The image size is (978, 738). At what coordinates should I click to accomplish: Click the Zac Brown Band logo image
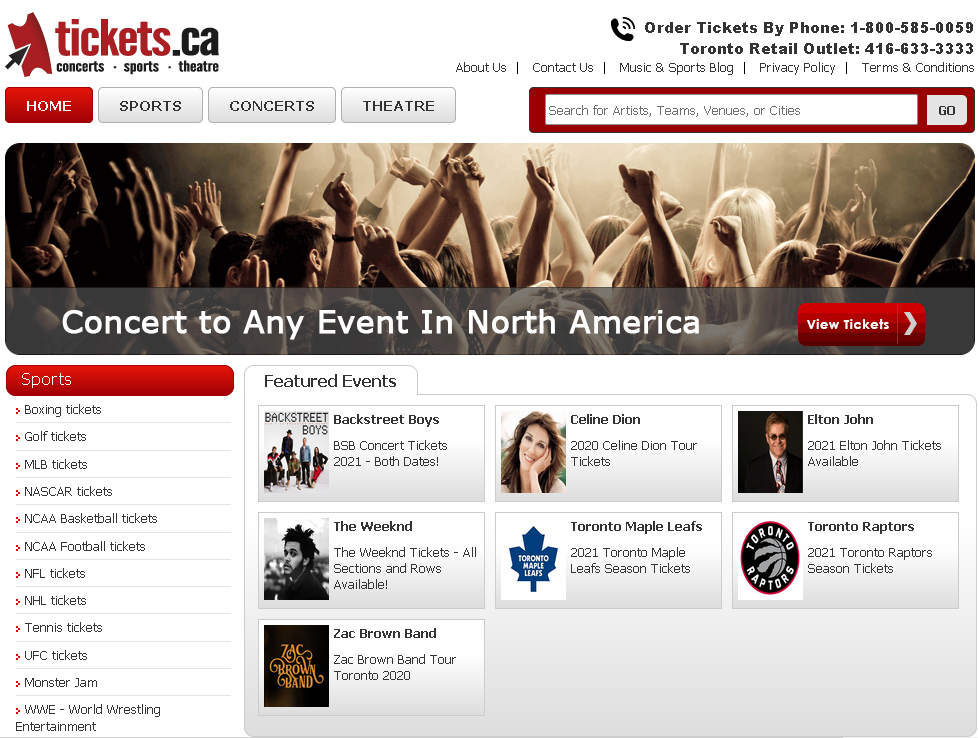point(296,666)
